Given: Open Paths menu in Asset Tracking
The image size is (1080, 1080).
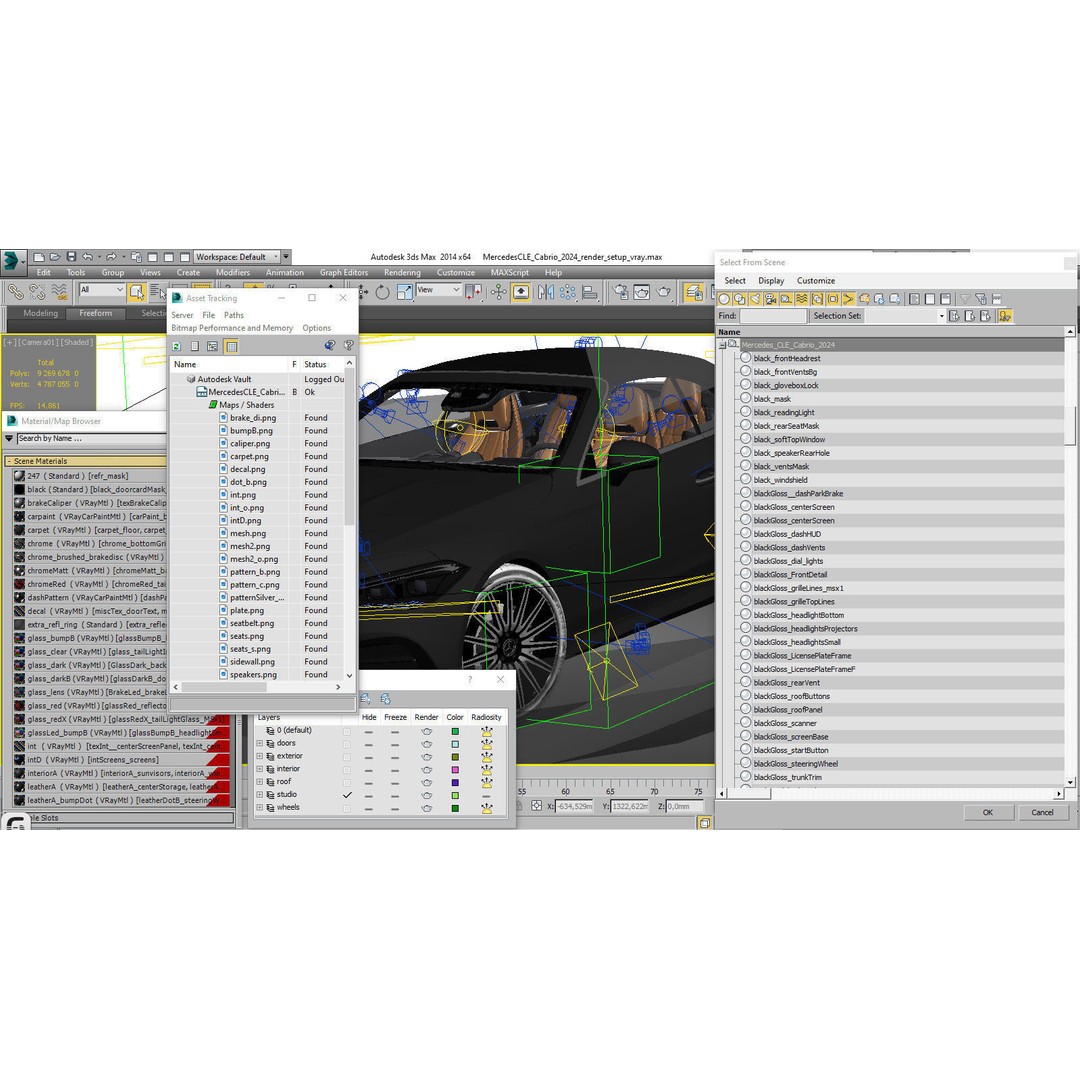Looking at the screenshot, I should click(x=233, y=315).
